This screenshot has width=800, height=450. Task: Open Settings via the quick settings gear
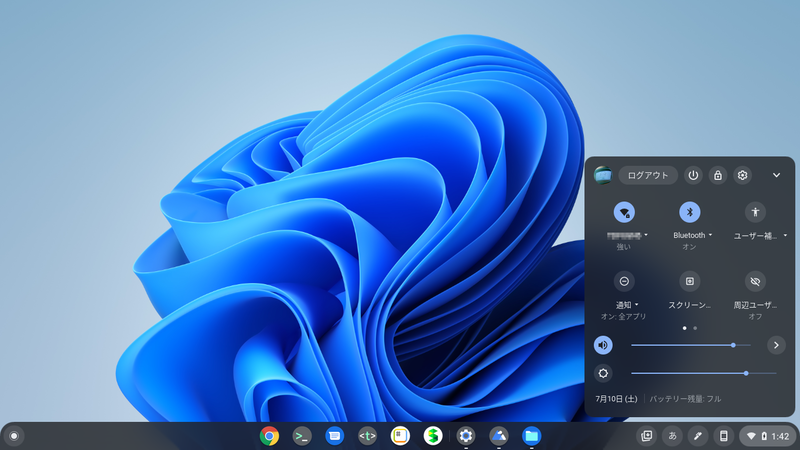point(742,175)
